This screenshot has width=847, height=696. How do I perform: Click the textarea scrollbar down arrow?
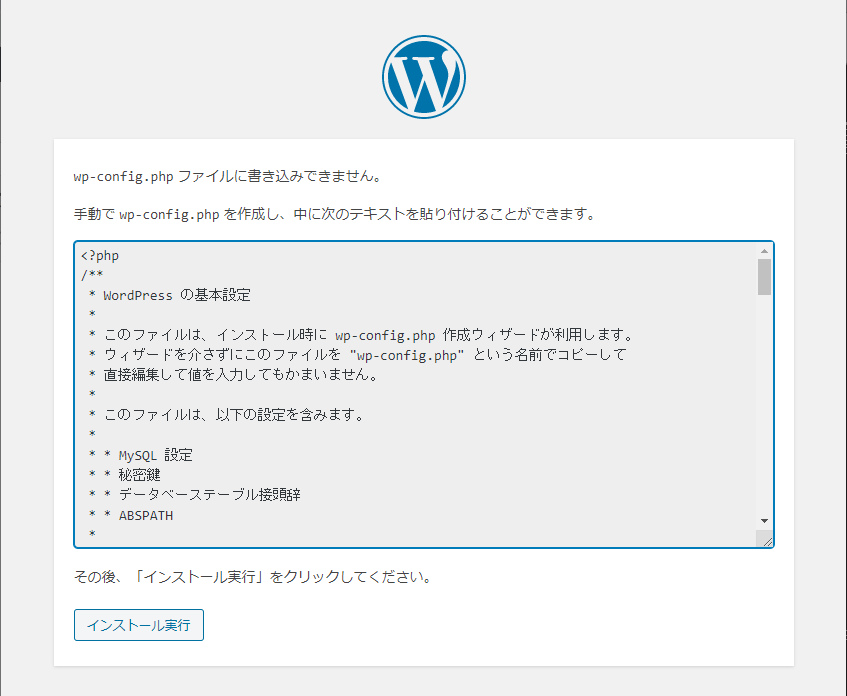(764, 521)
